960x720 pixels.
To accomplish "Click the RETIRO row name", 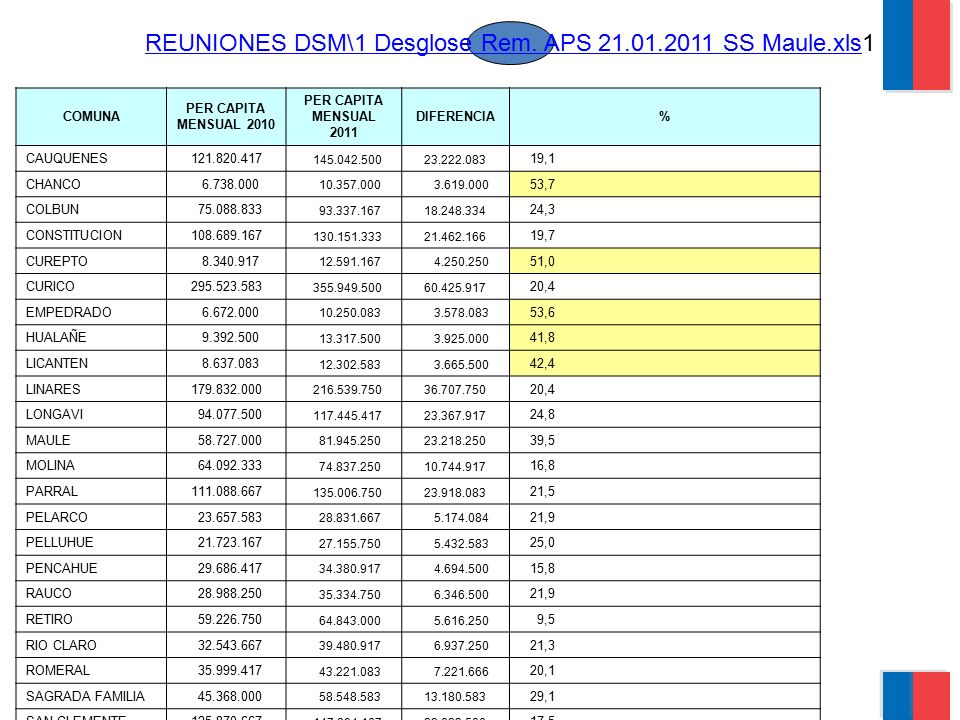I will [49, 620].
